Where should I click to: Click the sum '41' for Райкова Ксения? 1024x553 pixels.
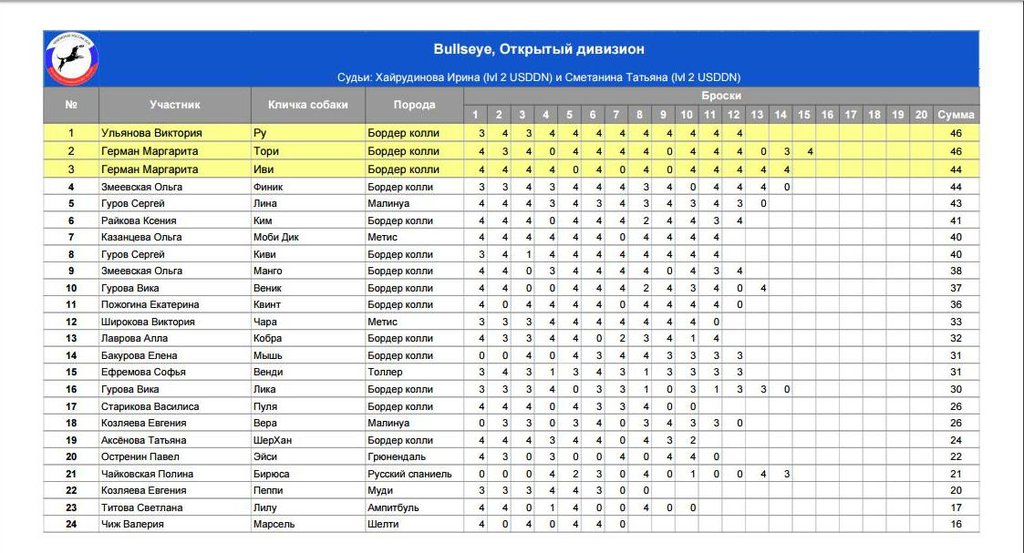pyautogui.click(x=955, y=221)
